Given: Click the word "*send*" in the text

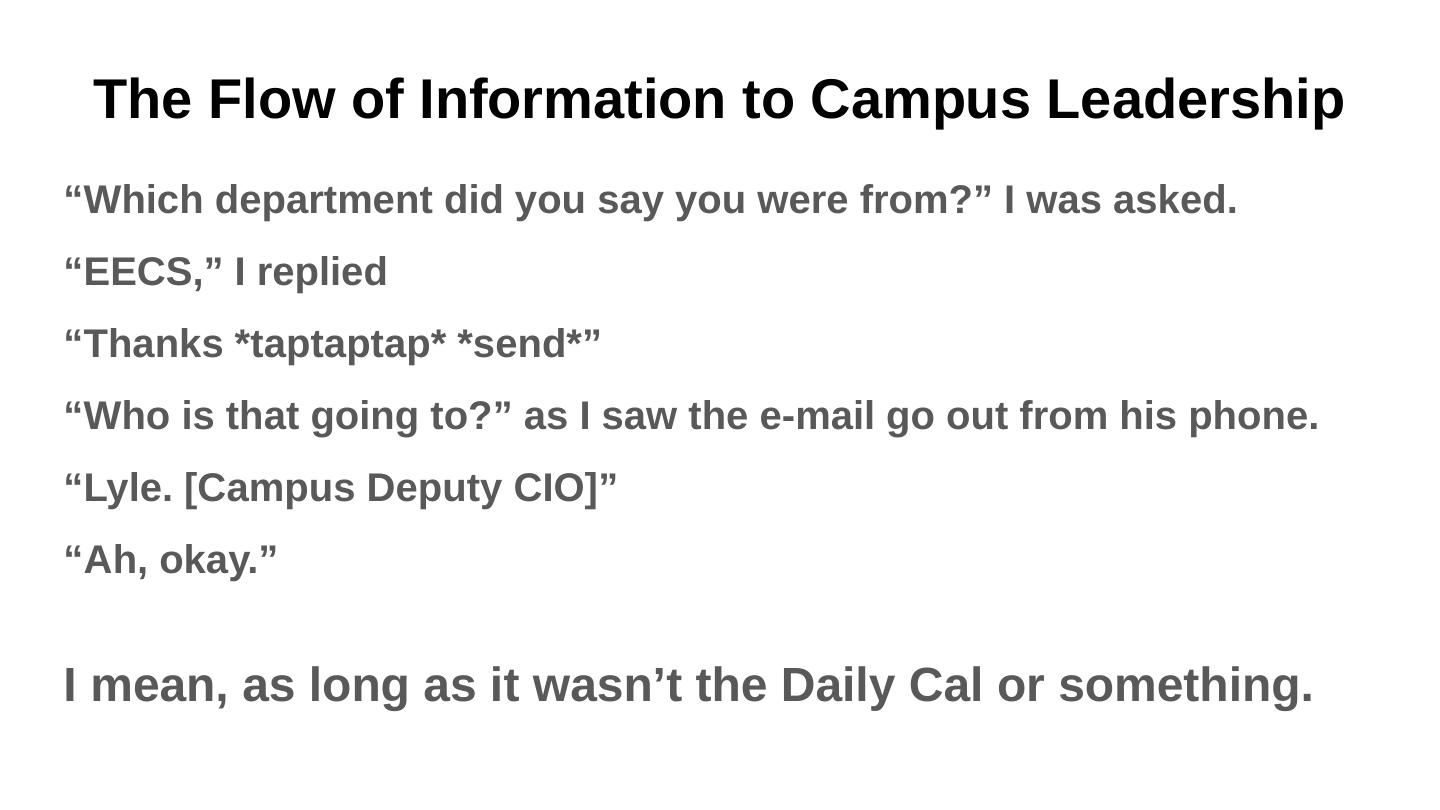Looking at the screenshot, I should coord(520,344).
